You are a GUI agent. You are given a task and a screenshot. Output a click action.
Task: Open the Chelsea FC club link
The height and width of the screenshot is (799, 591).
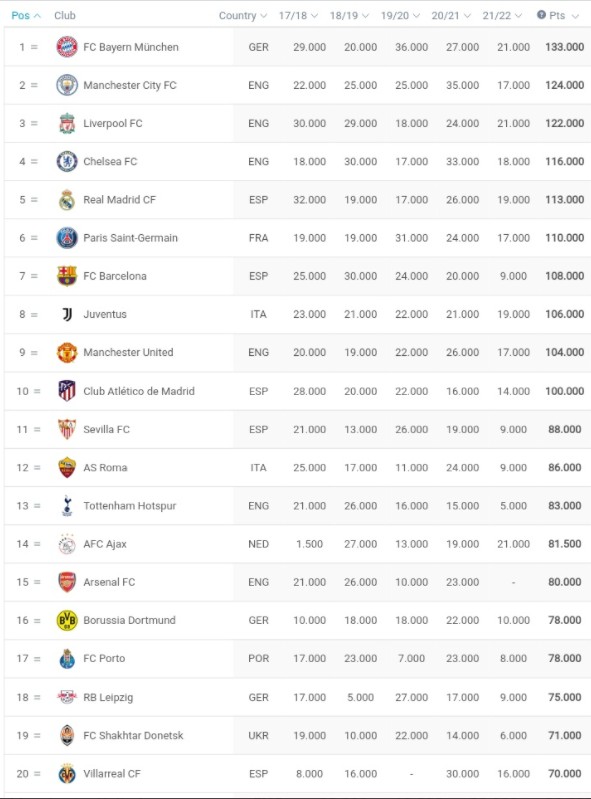click(x=110, y=162)
